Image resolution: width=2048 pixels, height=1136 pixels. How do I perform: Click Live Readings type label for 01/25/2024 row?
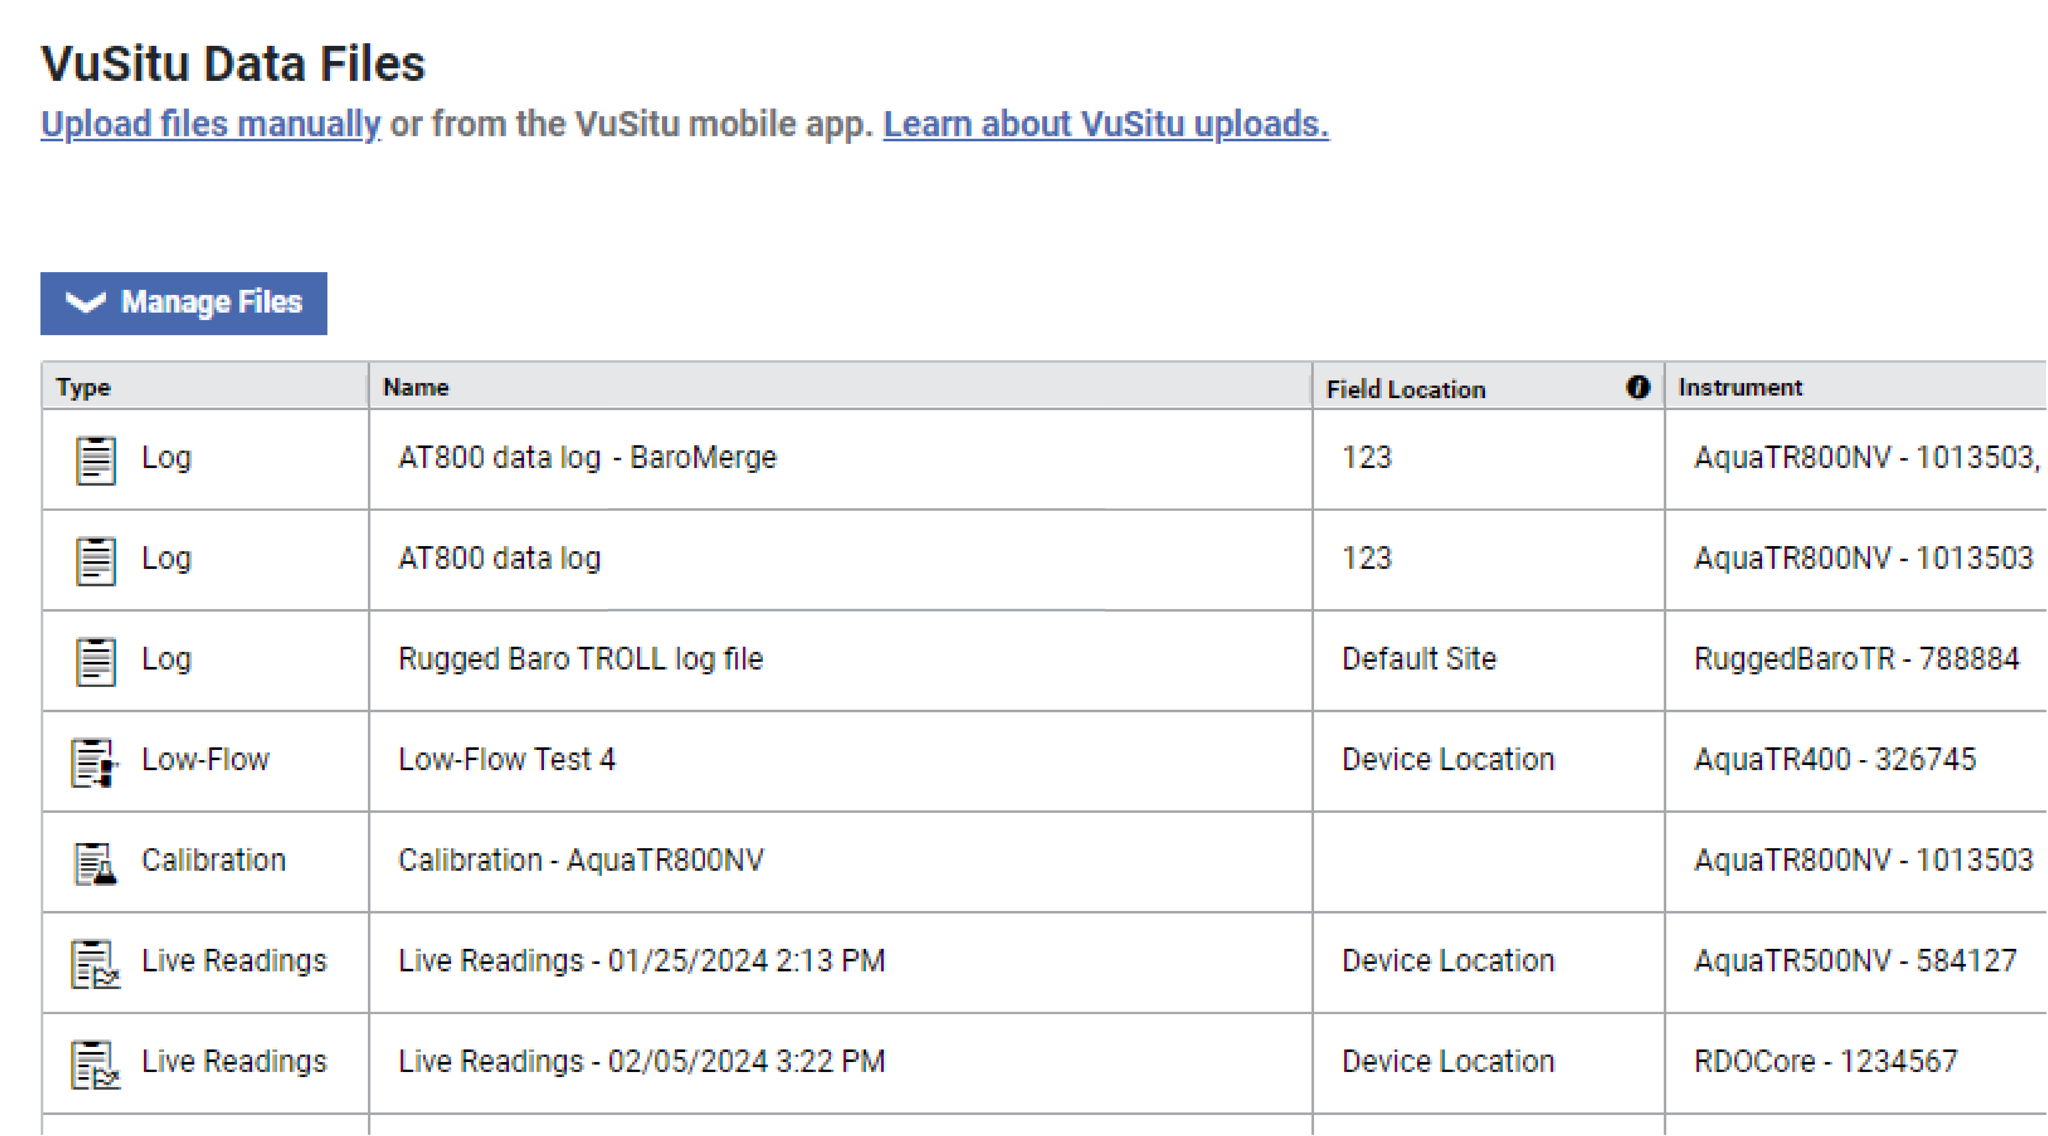234,961
